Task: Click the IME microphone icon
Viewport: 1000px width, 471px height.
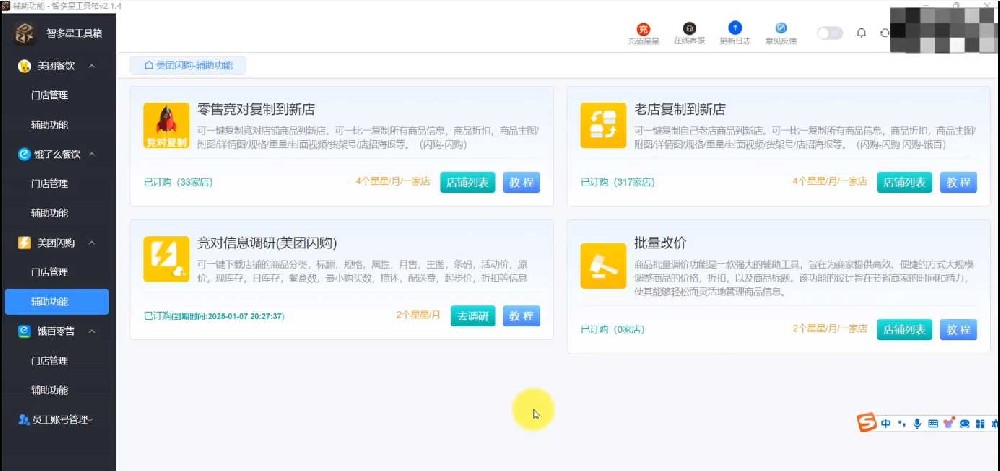Action: [x=917, y=423]
